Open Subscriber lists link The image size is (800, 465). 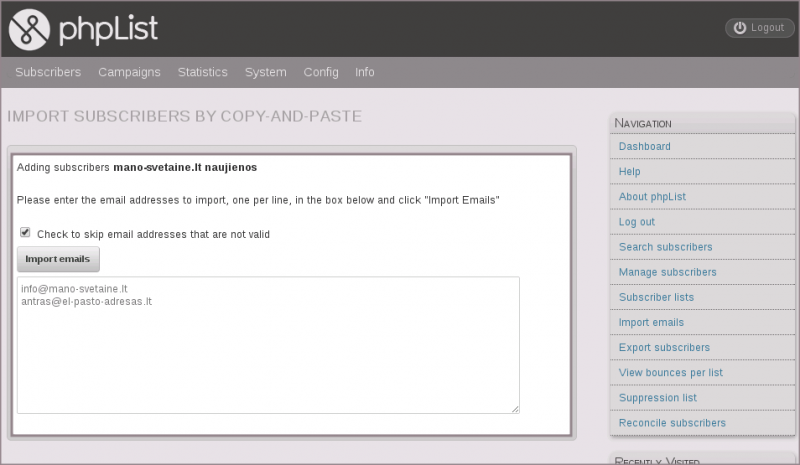(656, 297)
